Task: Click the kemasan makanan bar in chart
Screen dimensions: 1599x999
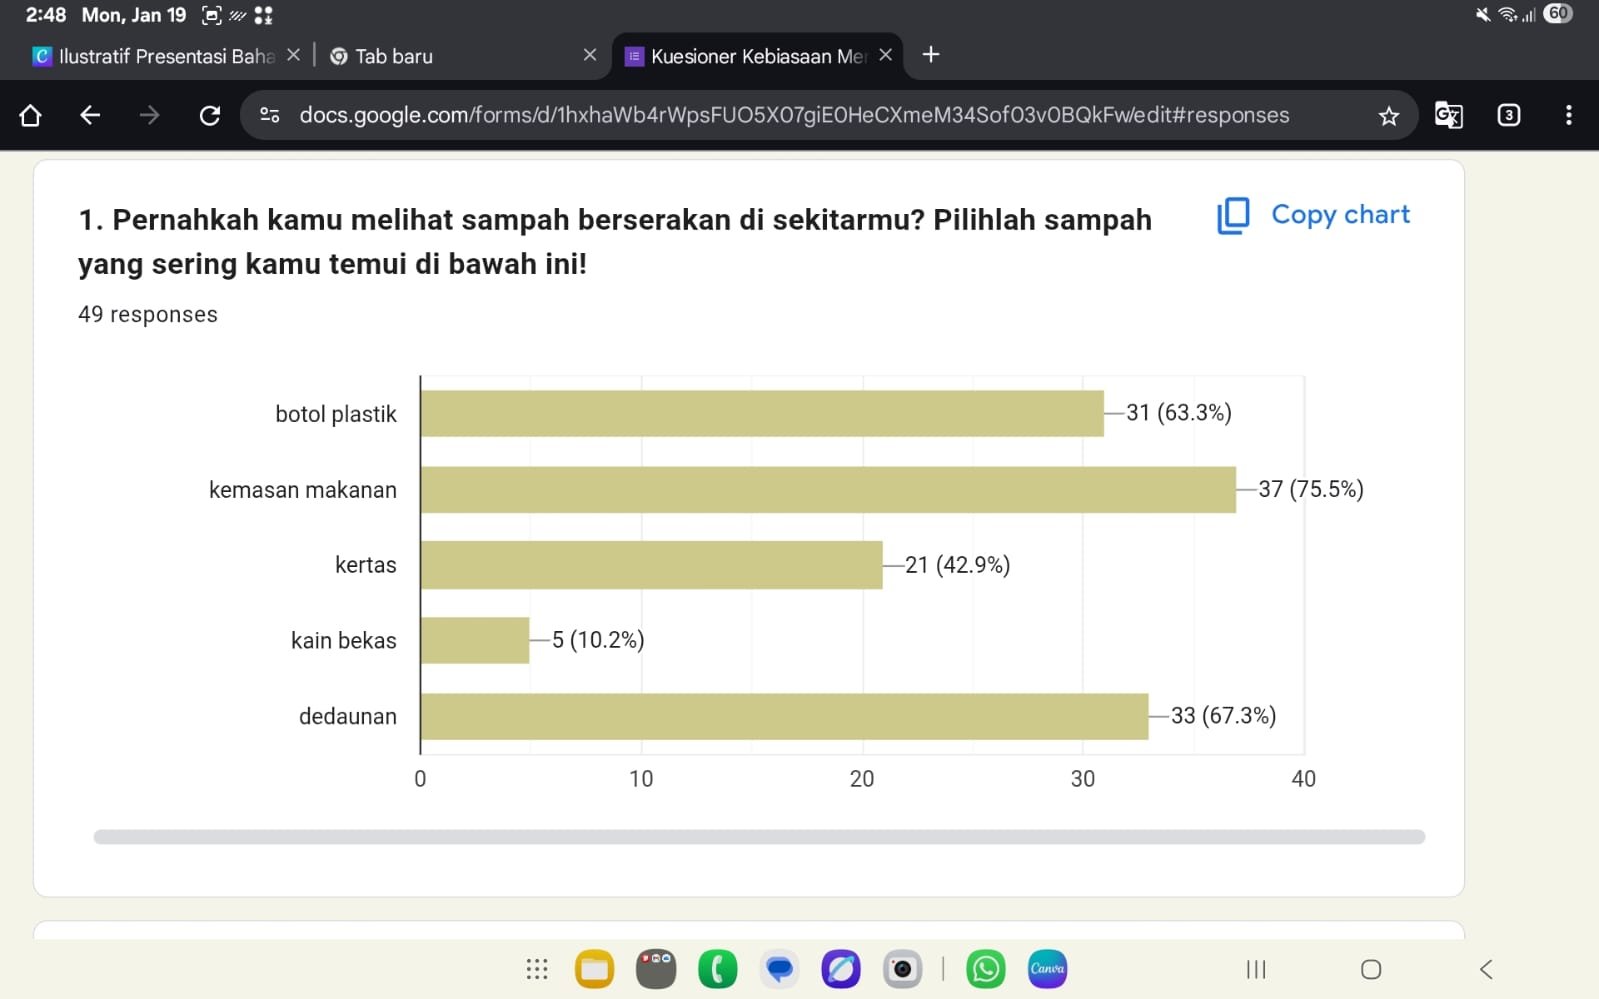Action: (828, 490)
